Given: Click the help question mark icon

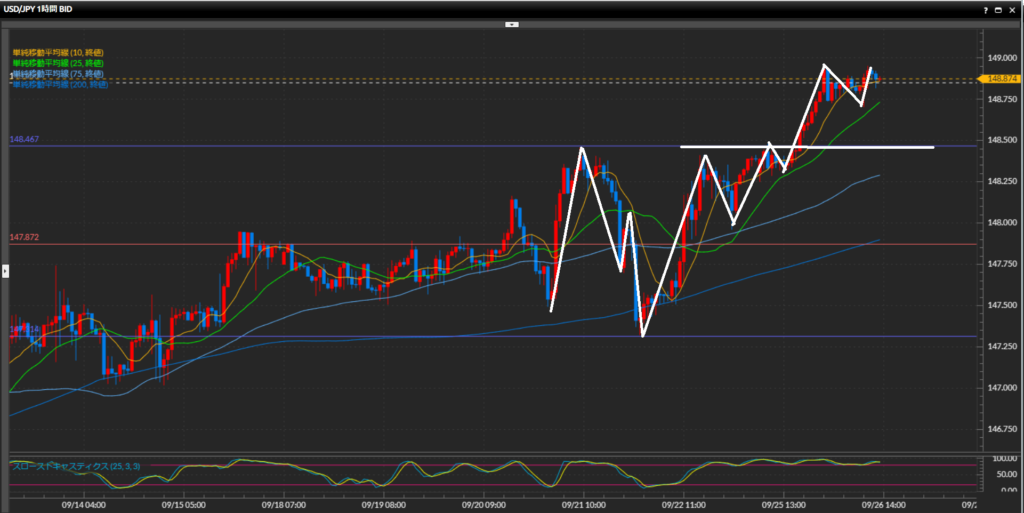Looking at the screenshot, I should coord(985,8).
